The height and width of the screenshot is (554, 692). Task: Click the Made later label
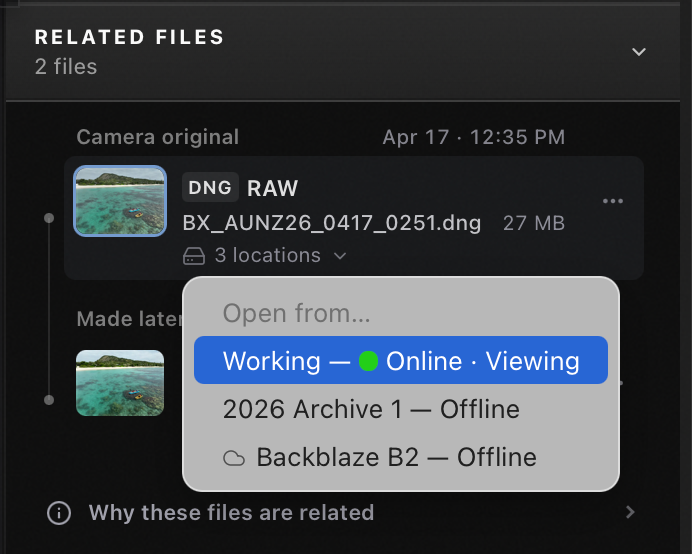point(129,319)
